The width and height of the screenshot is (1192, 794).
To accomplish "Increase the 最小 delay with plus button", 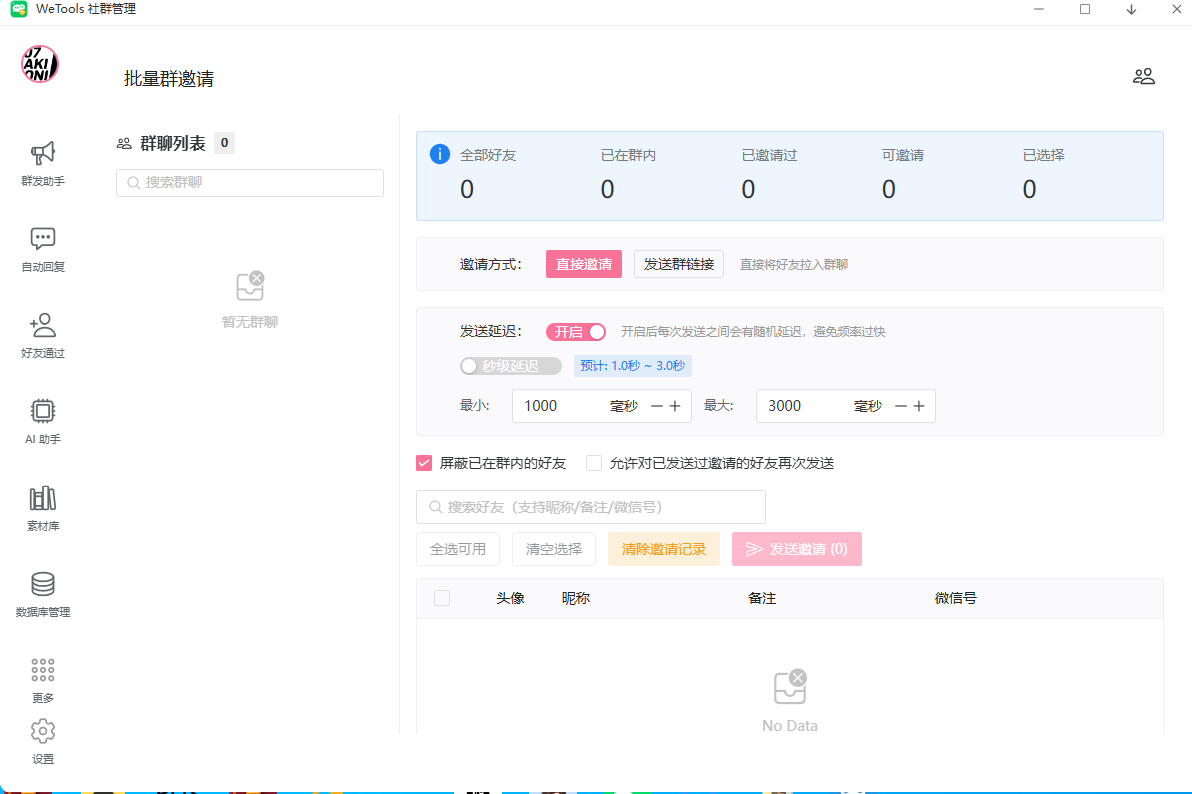I will click(x=675, y=406).
